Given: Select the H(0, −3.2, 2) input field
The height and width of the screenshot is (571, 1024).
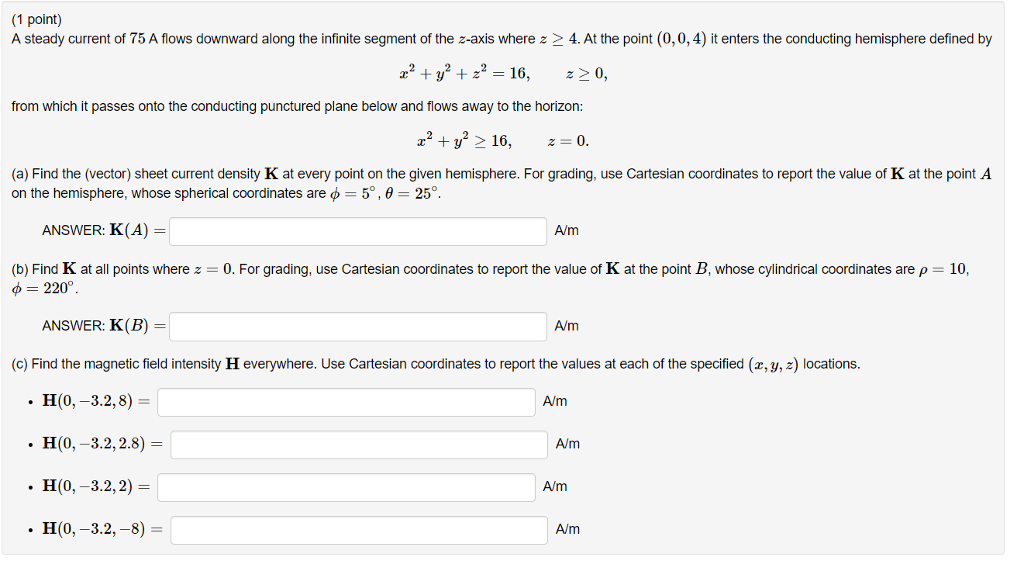Looking at the screenshot, I should pos(346,487).
